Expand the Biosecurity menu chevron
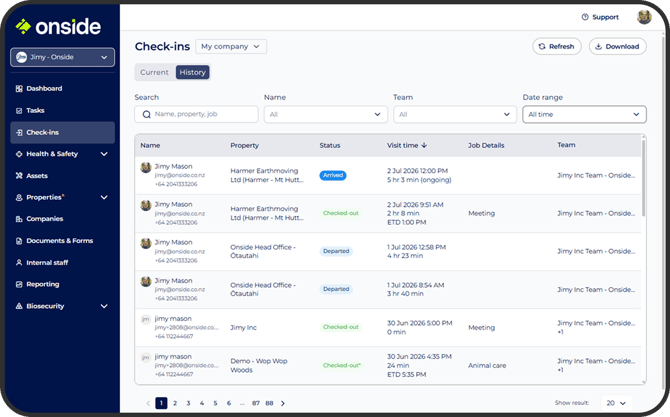The width and height of the screenshot is (670, 417). coord(104,306)
